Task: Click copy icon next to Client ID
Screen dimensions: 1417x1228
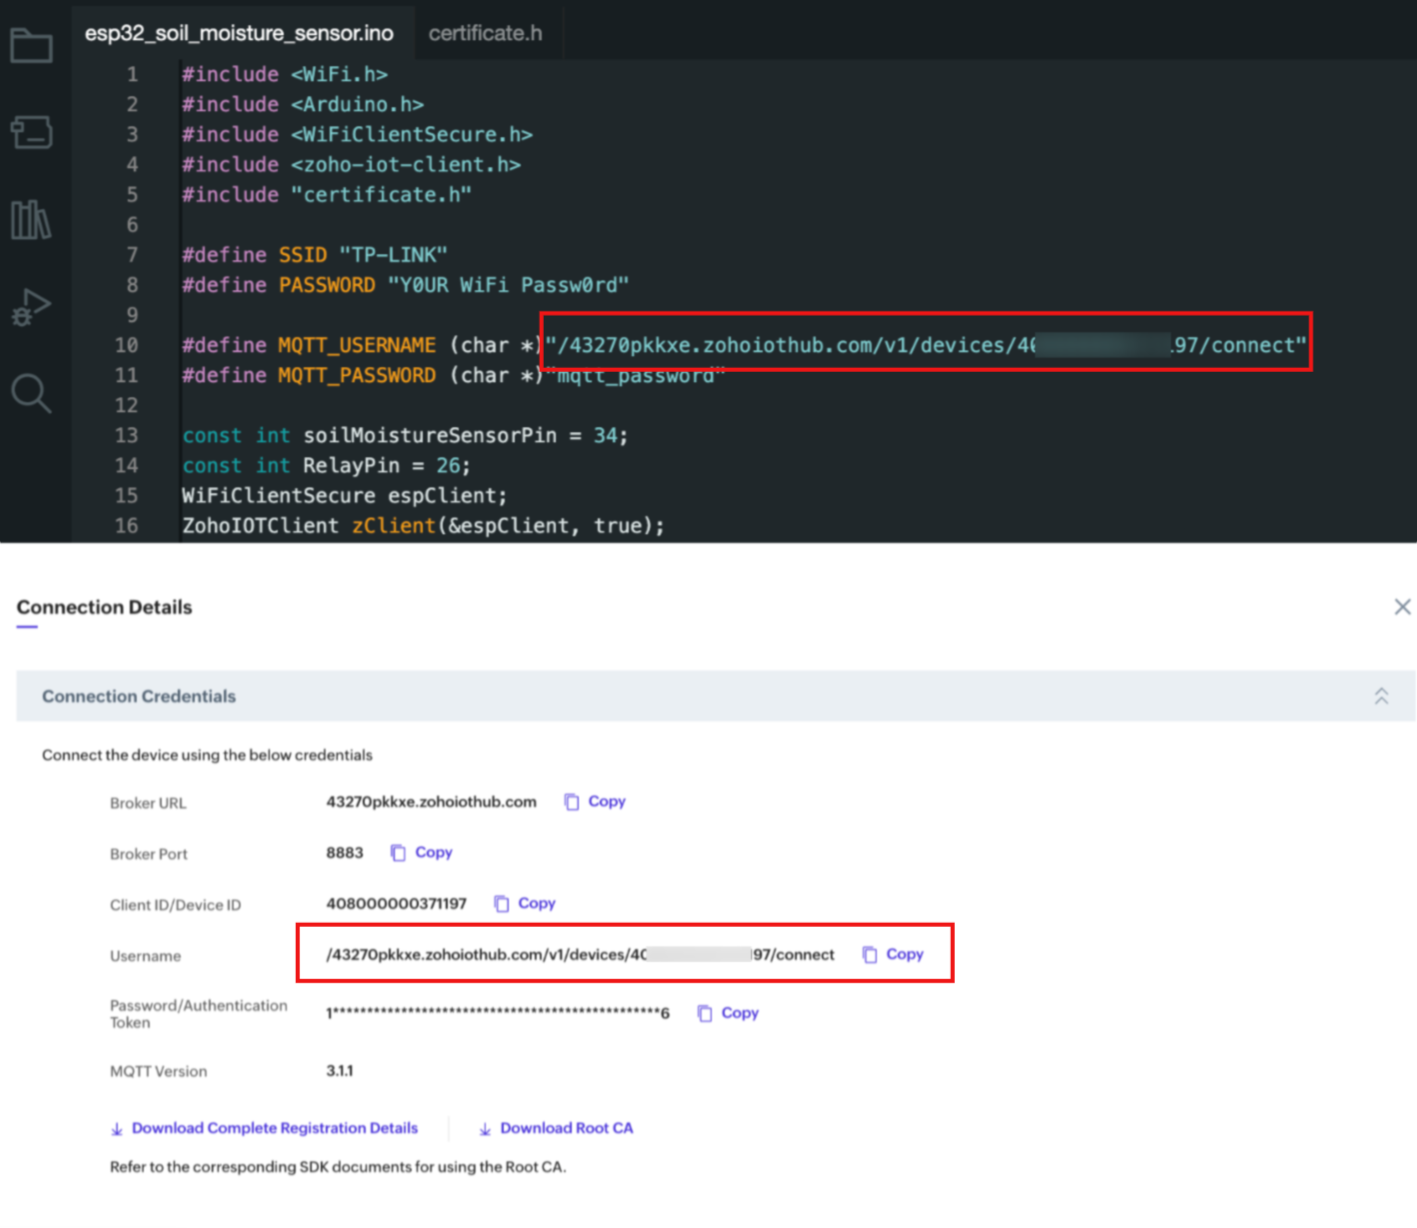Action: tap(501, 904)
